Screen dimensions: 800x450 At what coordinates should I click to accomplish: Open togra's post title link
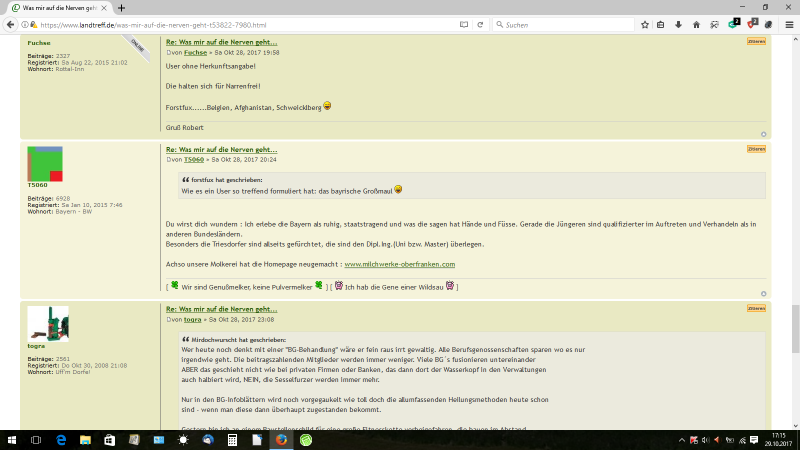221,309
